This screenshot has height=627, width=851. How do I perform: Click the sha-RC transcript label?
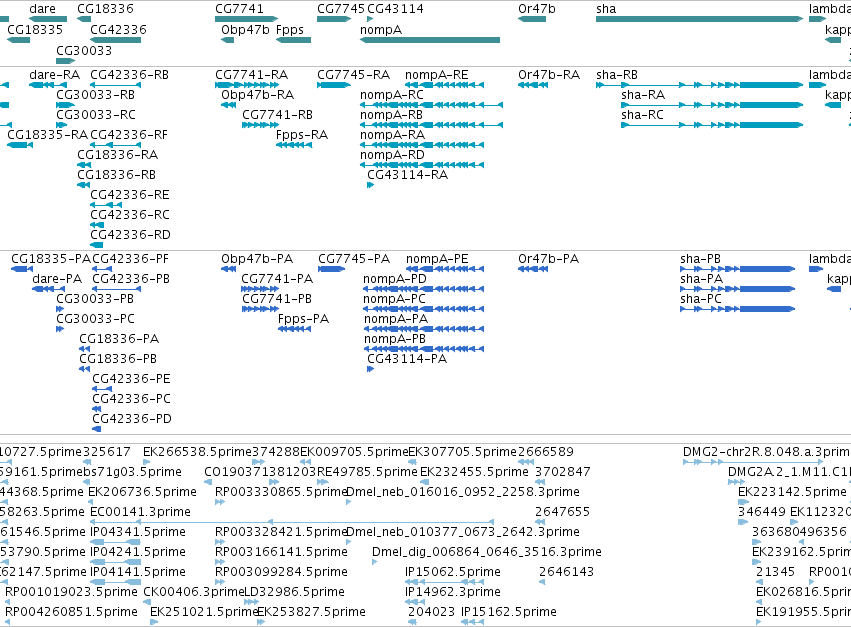click(643, 115)
